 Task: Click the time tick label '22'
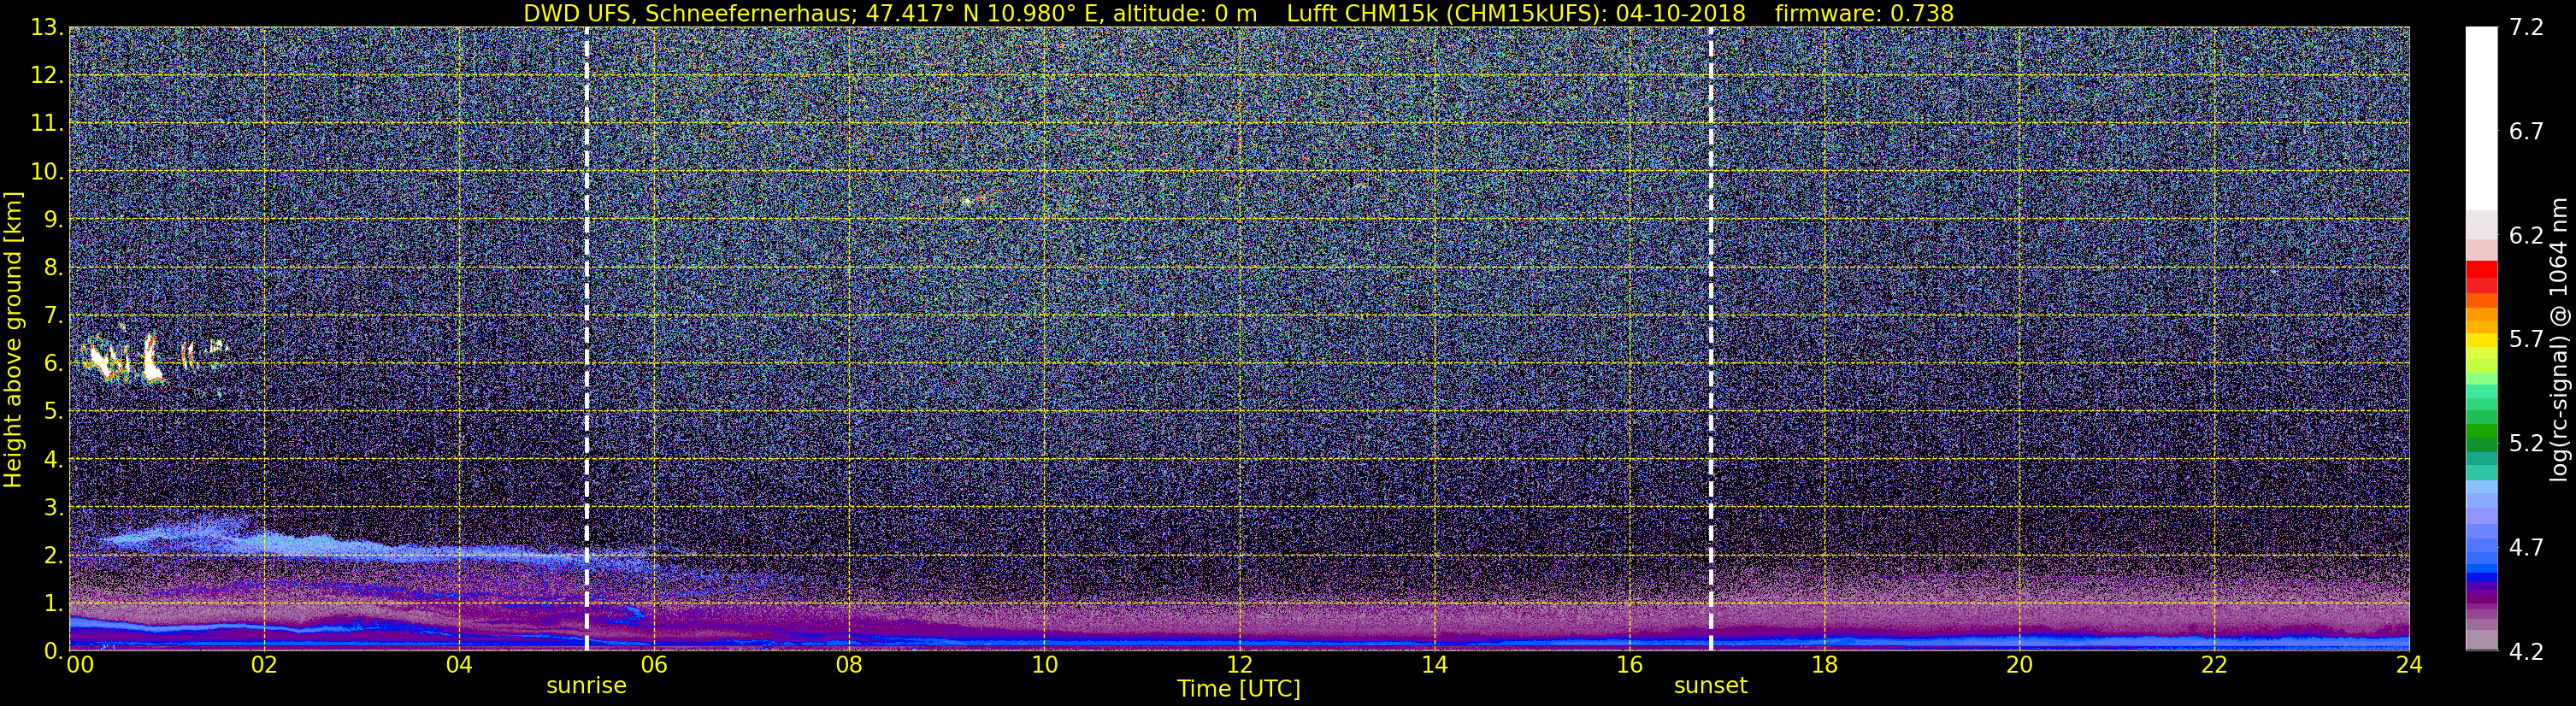coord(2214,666)
